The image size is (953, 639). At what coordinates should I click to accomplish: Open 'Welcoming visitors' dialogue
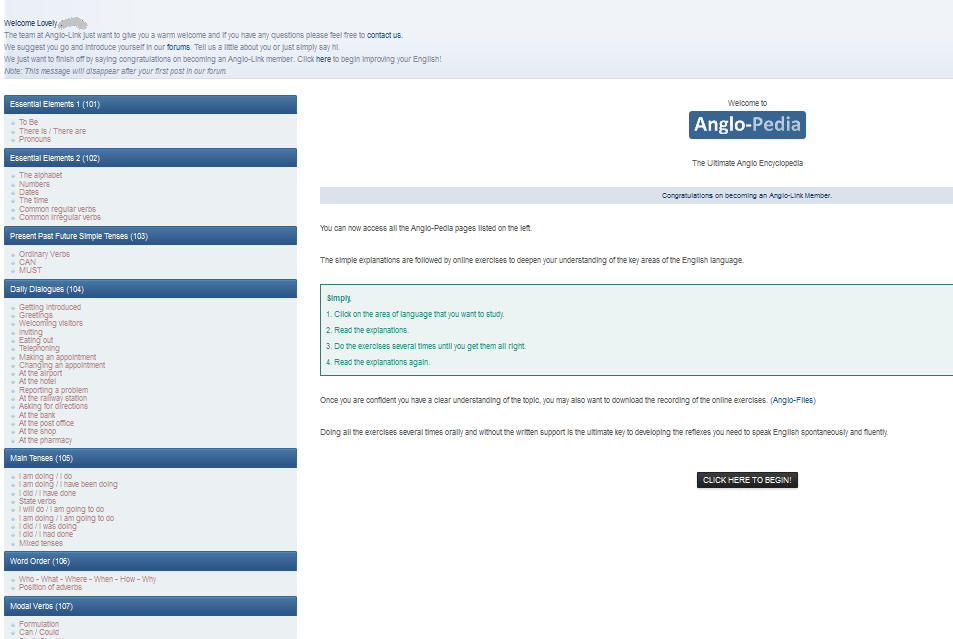point(50,323)
